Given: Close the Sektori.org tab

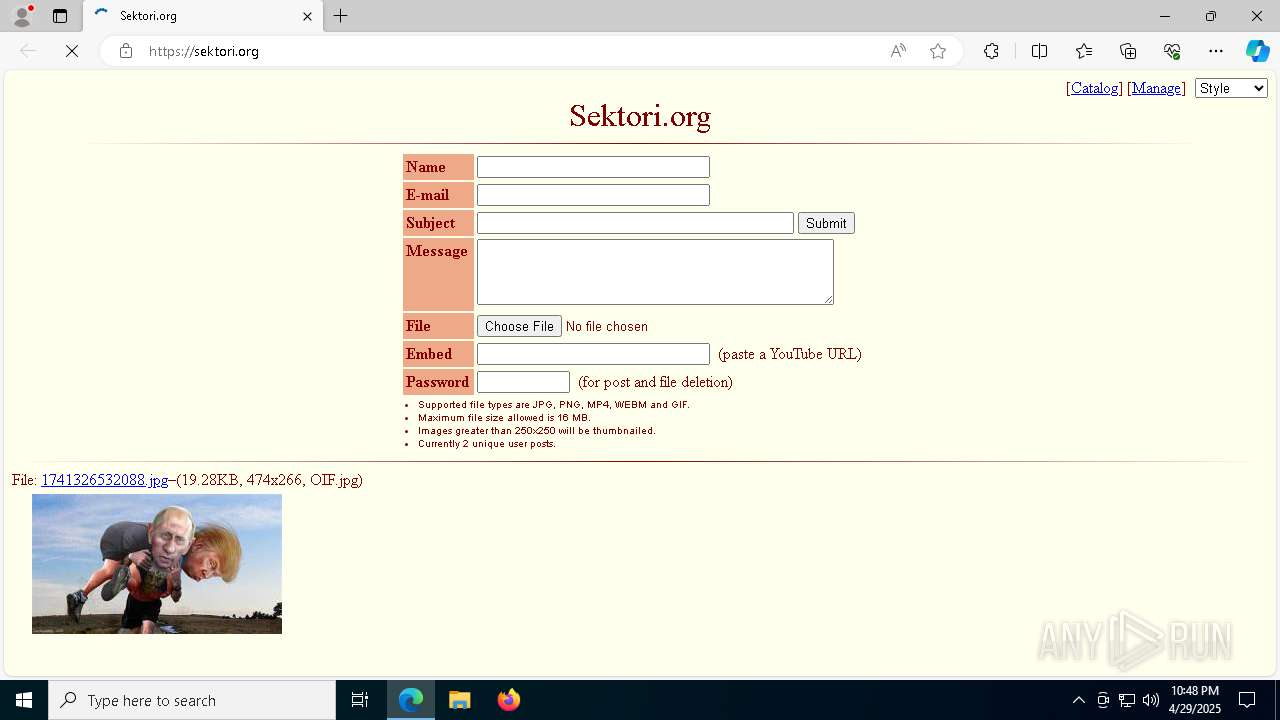Looking at the screenshot, I should (x=307, y=16).
